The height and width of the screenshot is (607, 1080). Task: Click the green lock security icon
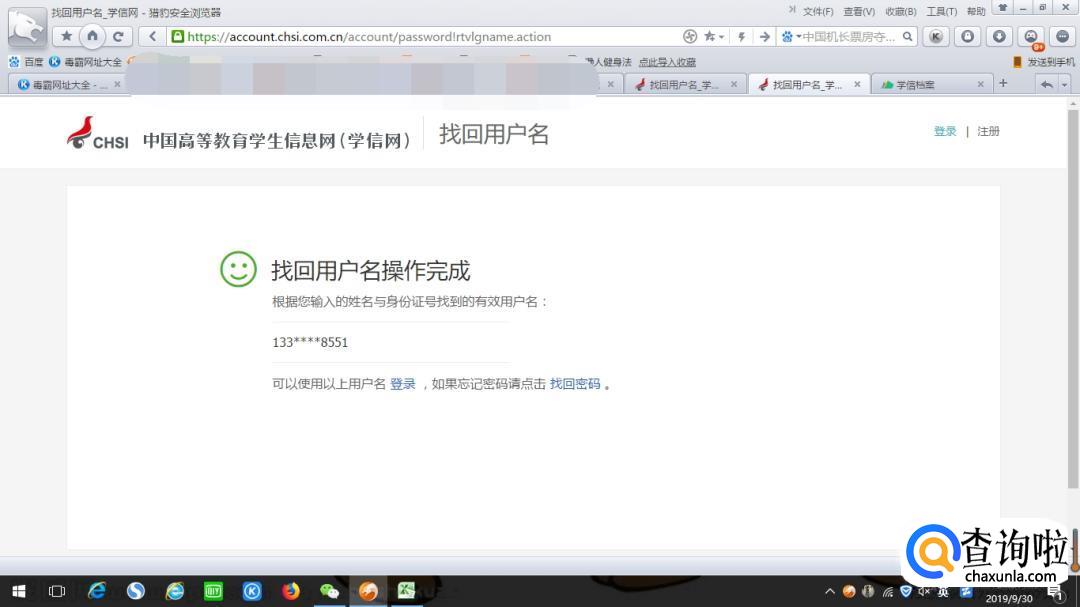178,37
